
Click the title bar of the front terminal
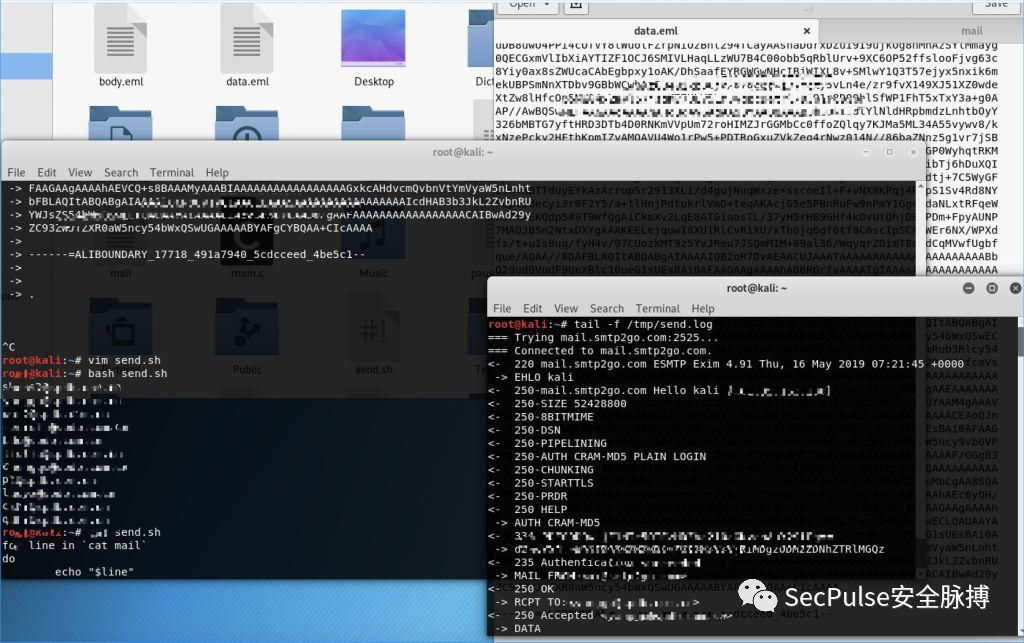pos(756,288)
